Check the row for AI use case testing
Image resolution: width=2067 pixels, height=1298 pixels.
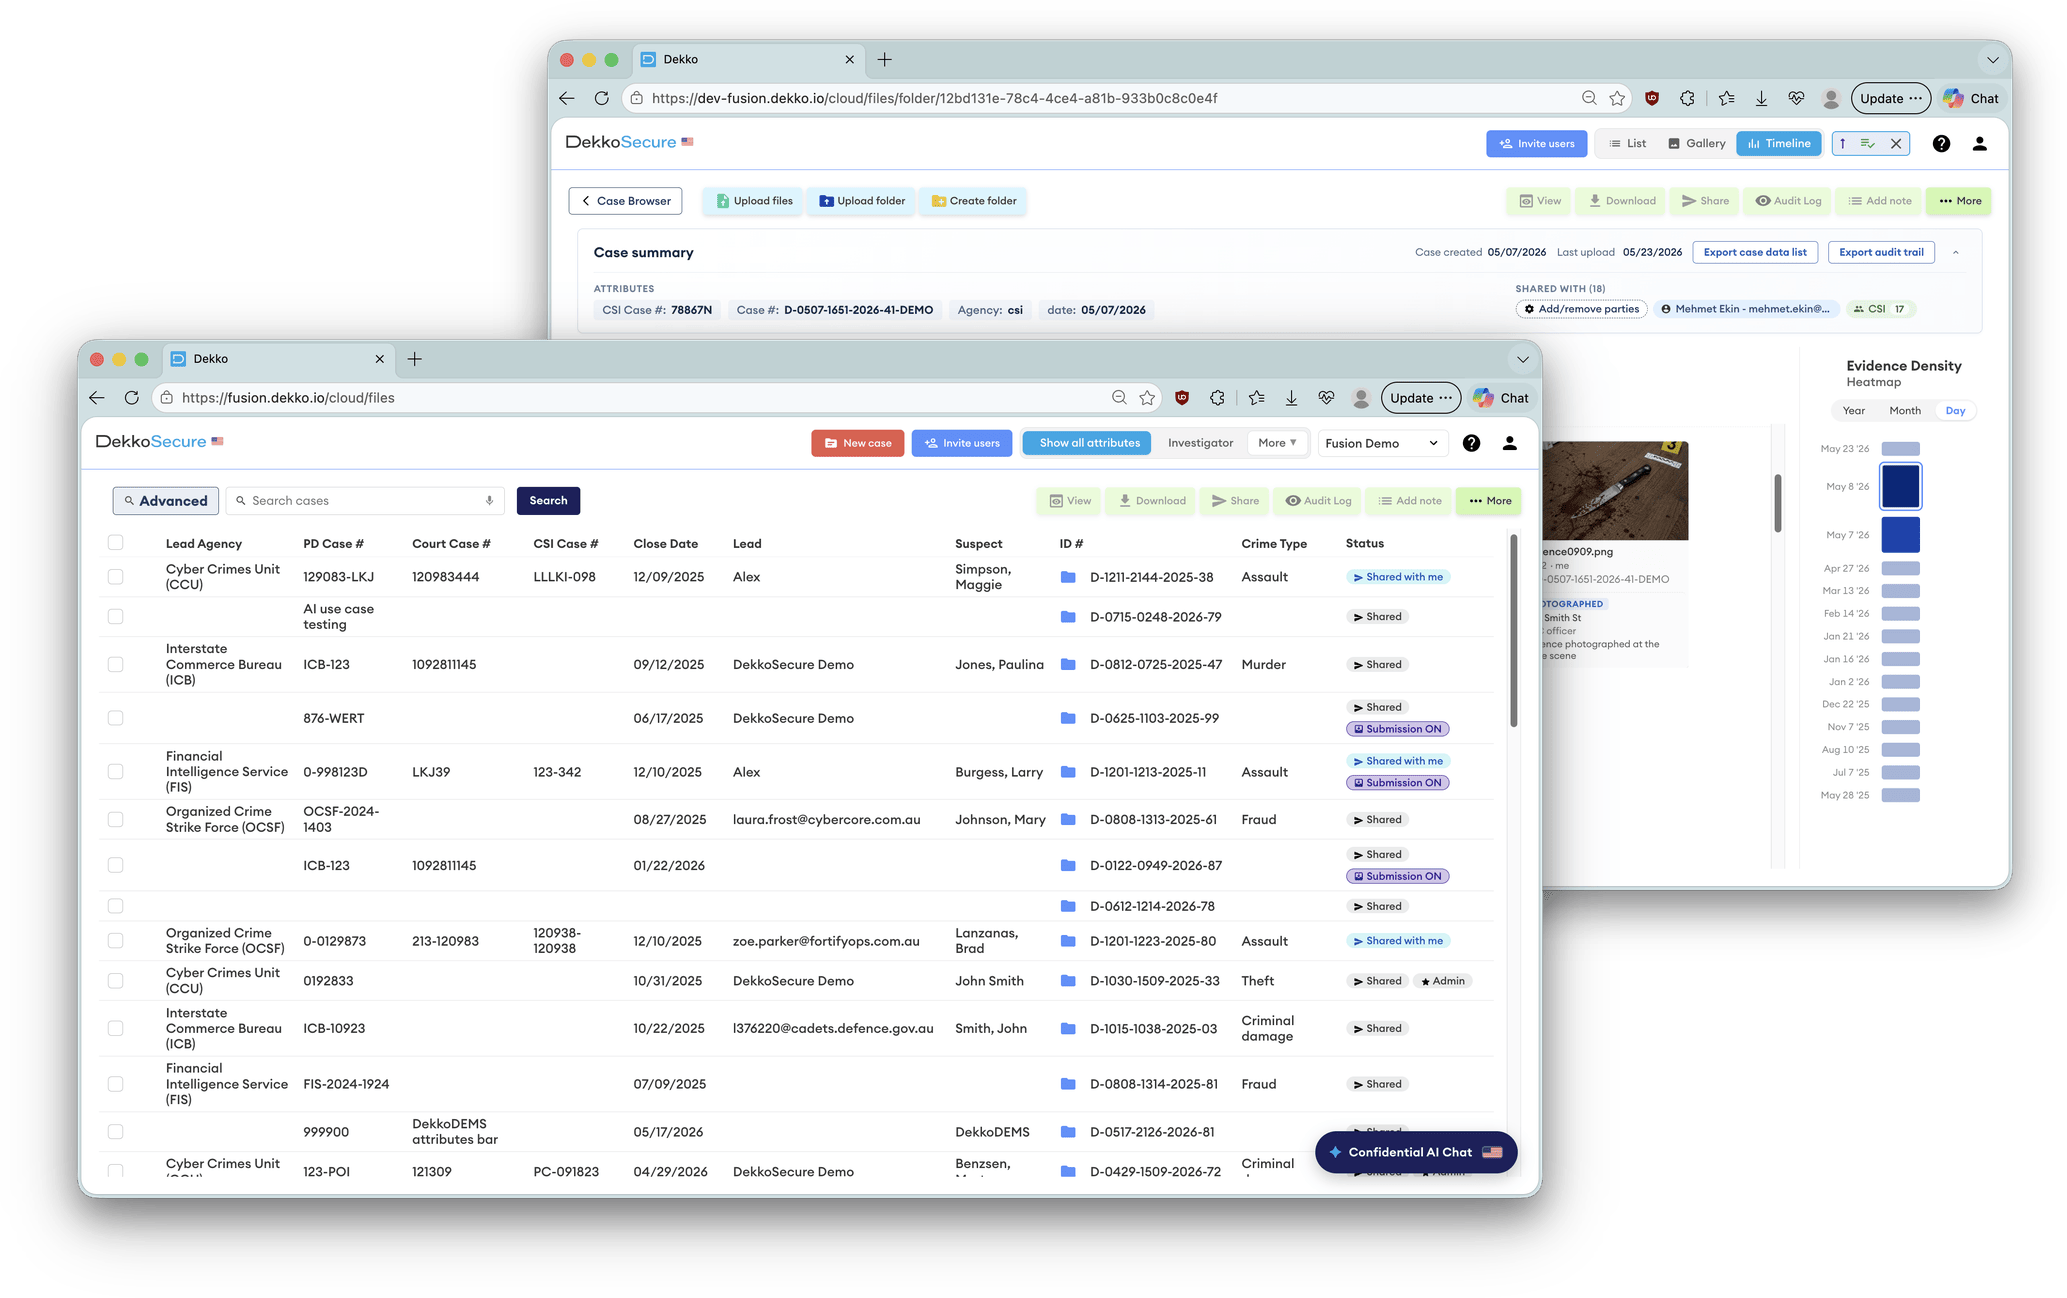(115, 617)
